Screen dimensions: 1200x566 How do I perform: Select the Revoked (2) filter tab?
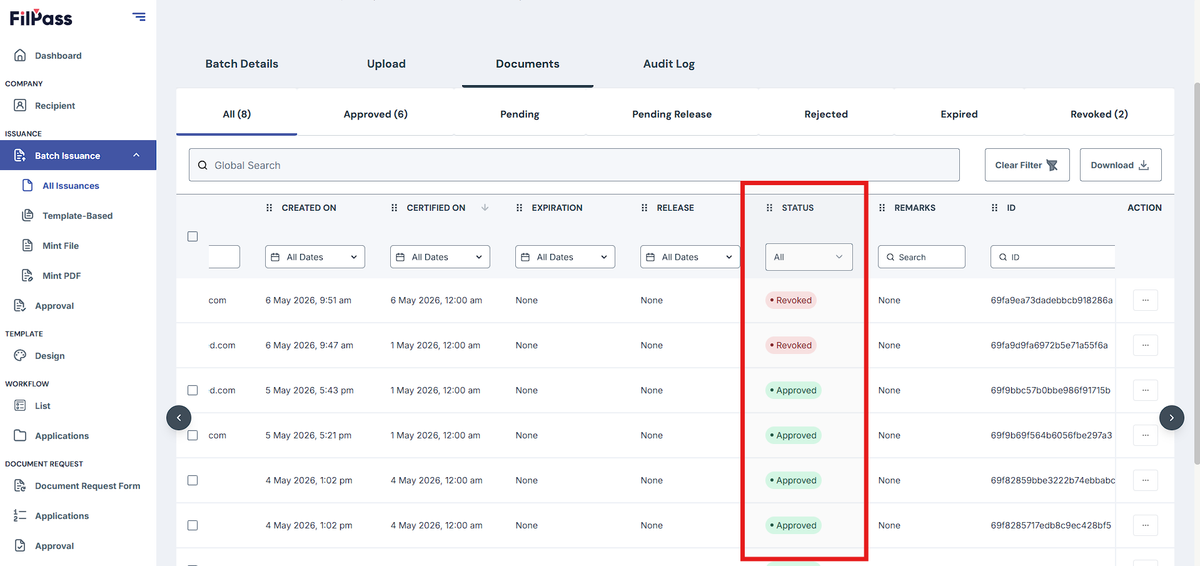1099,114
